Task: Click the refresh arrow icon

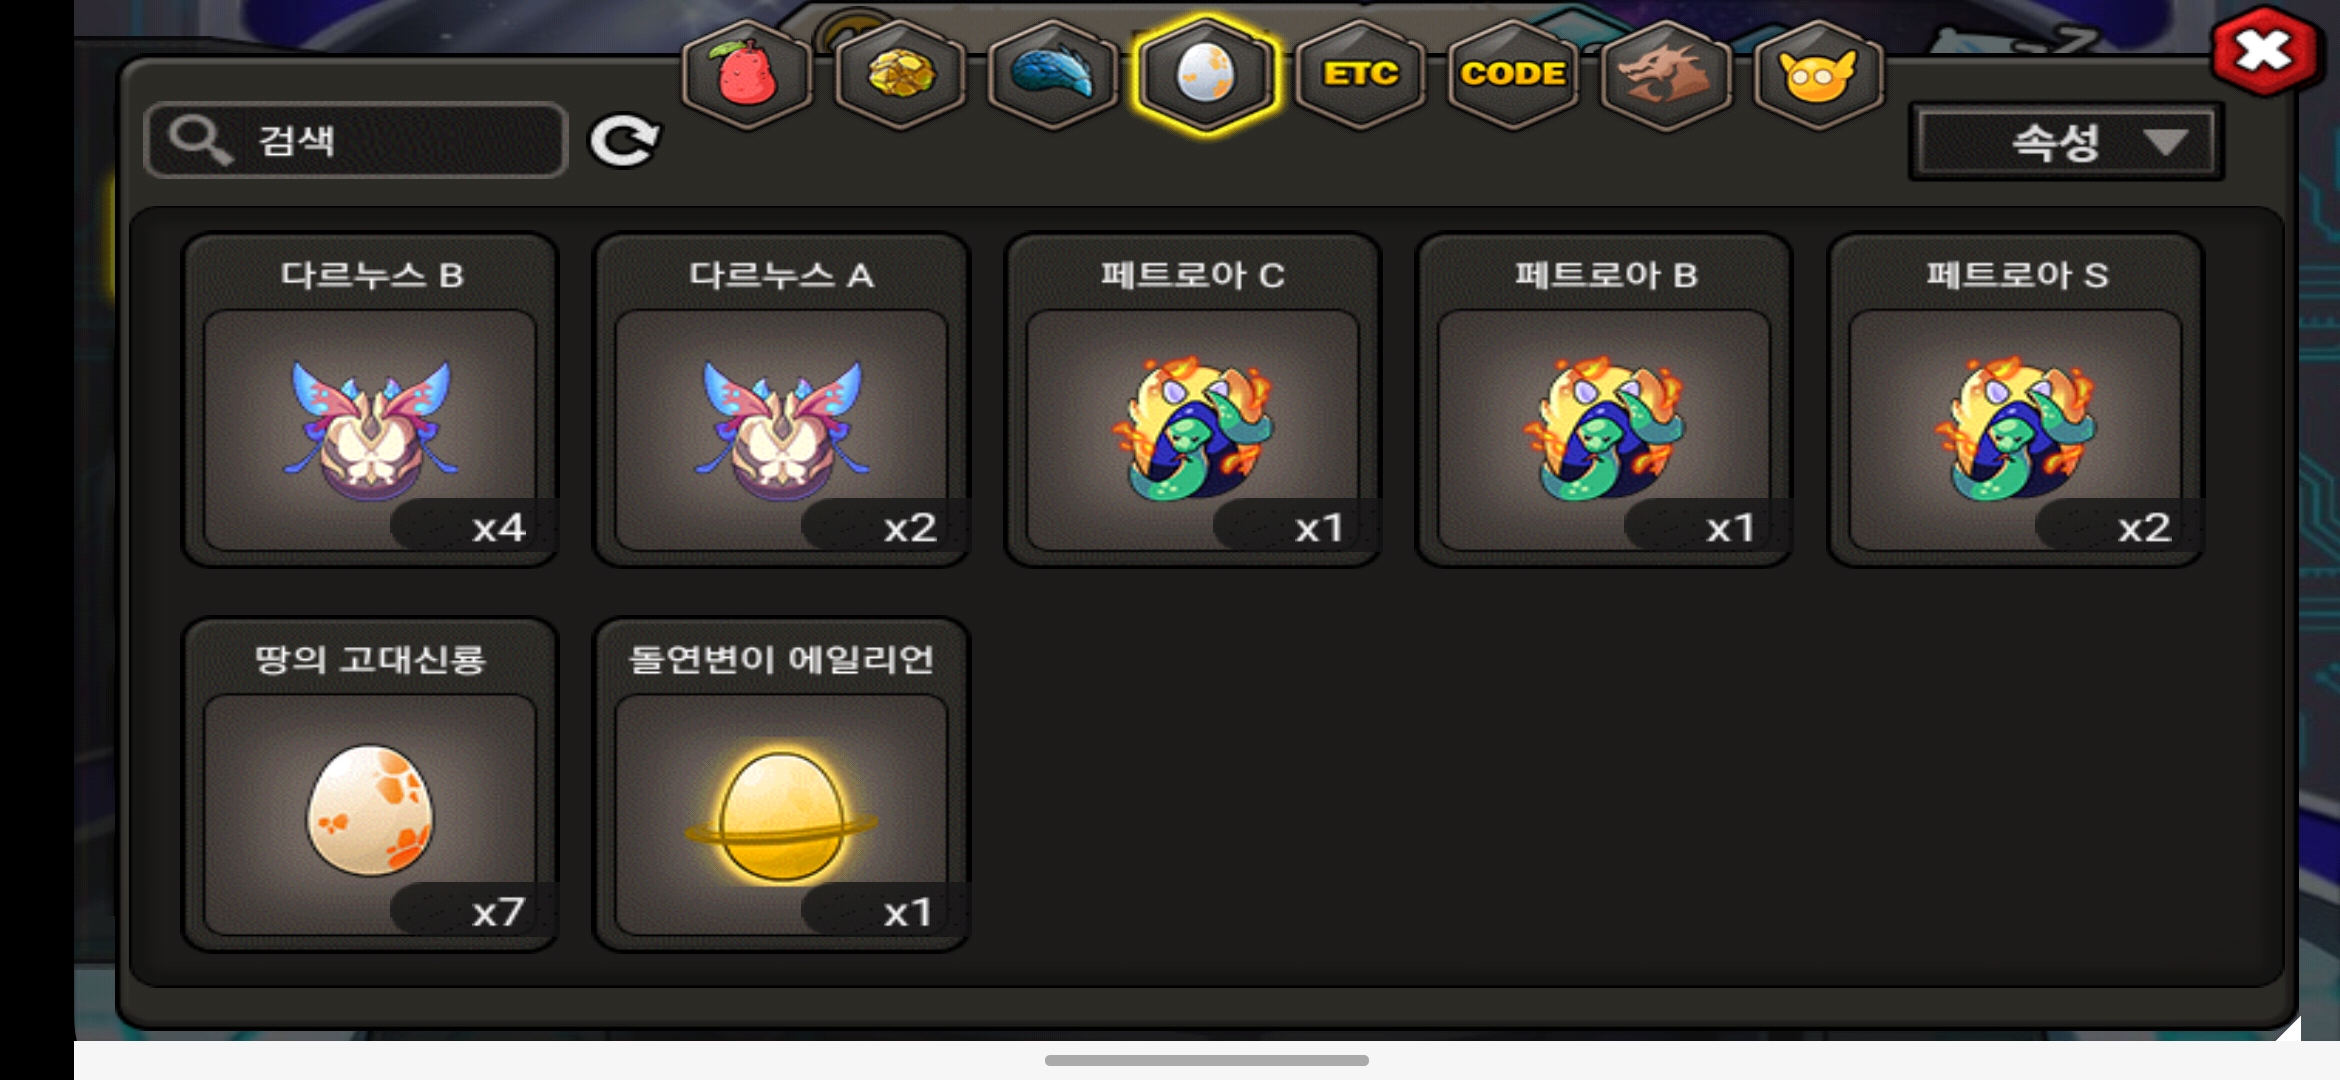Action: [x=625, y=141]
